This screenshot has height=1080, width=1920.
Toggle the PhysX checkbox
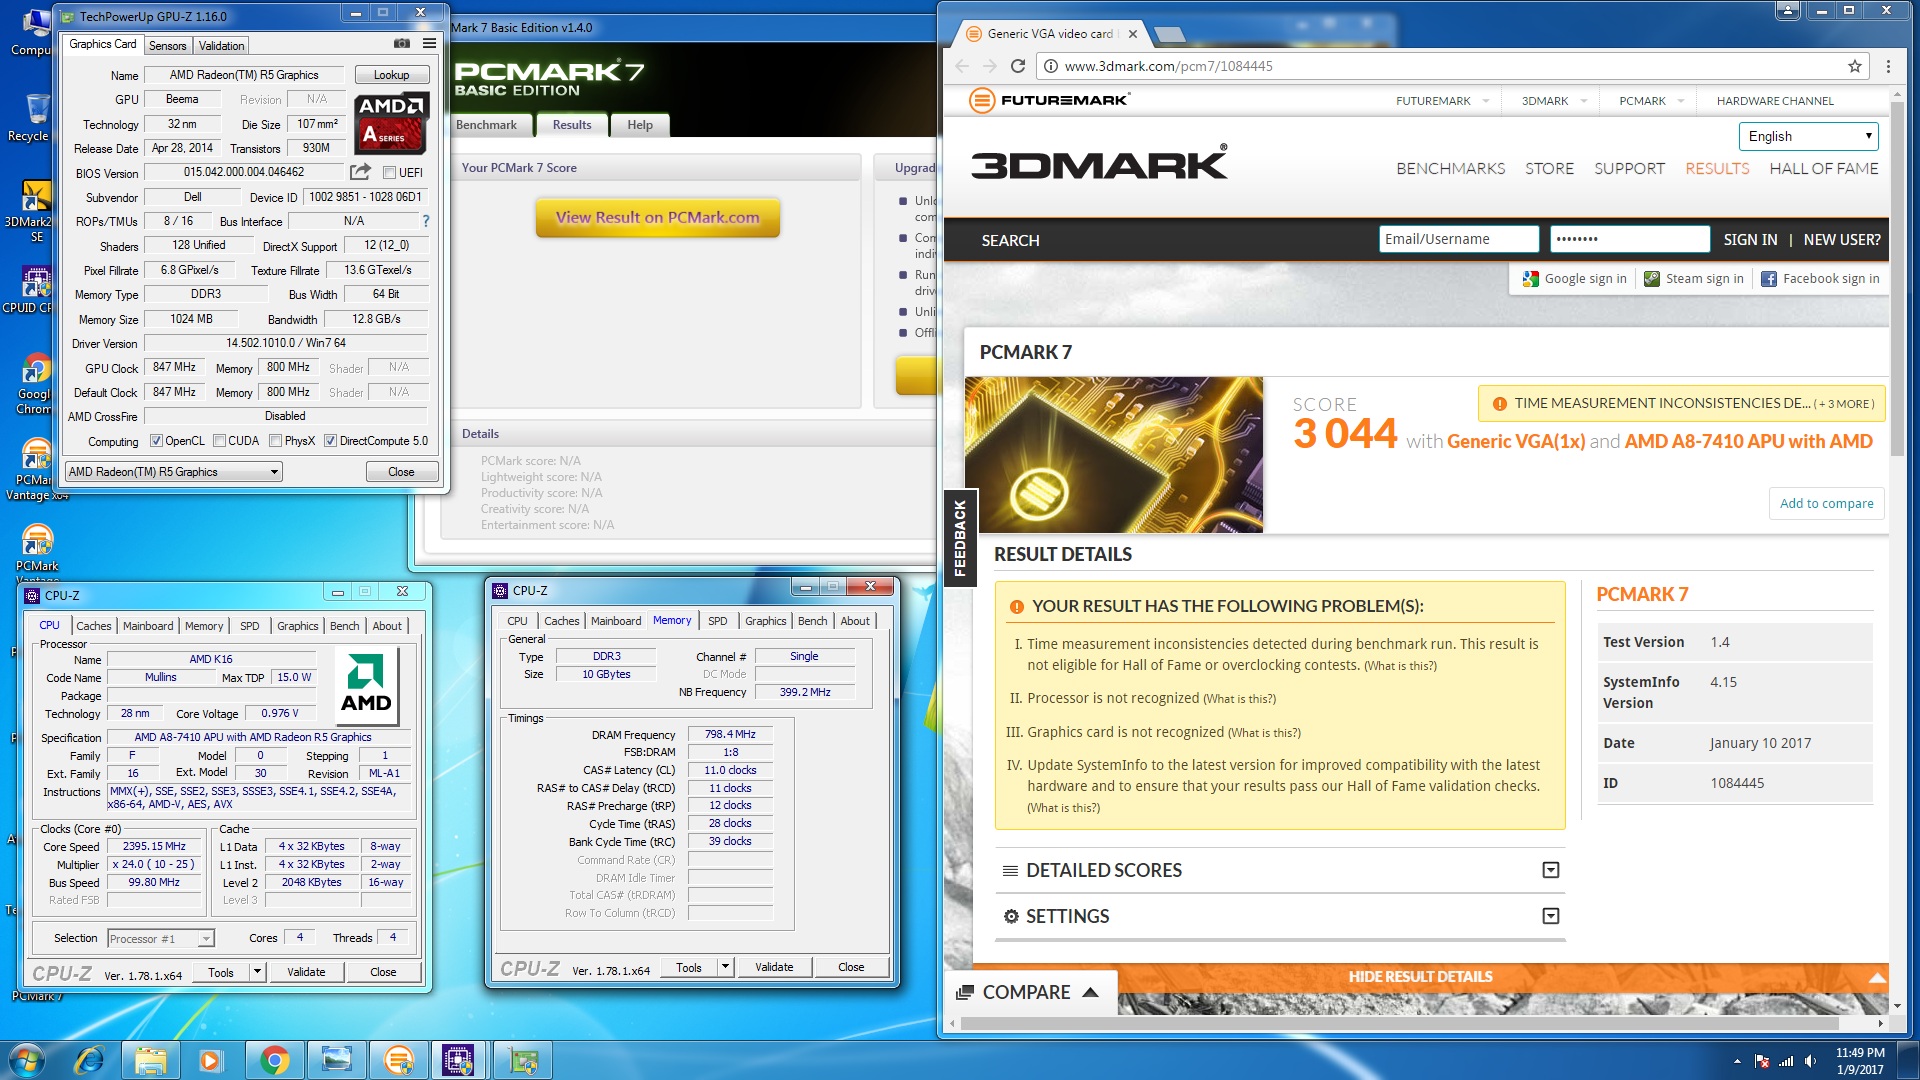[x=275, y=441]
